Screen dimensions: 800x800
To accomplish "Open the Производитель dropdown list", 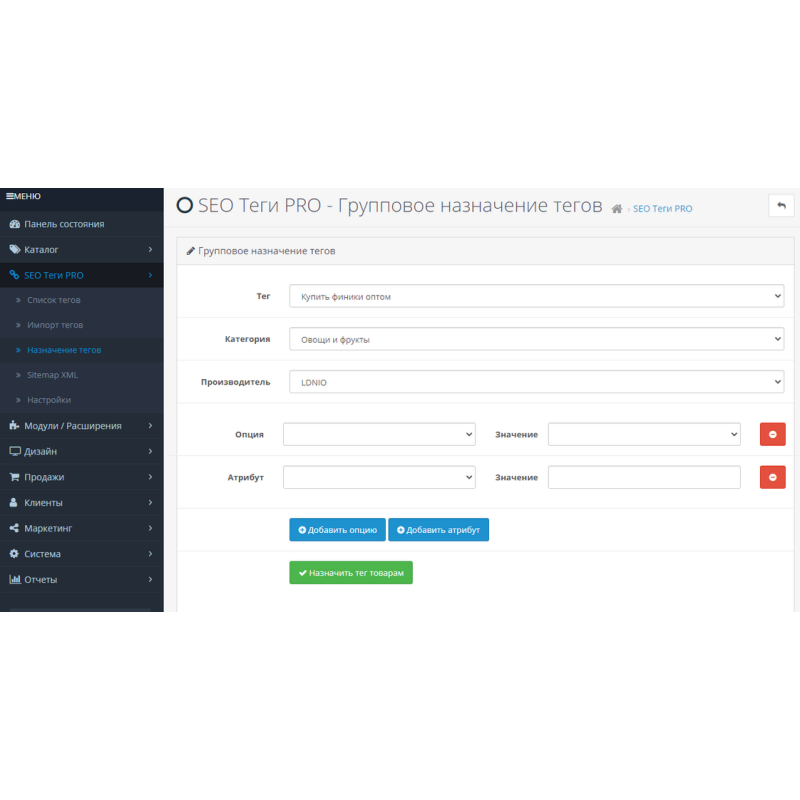I will pos(536,382).
